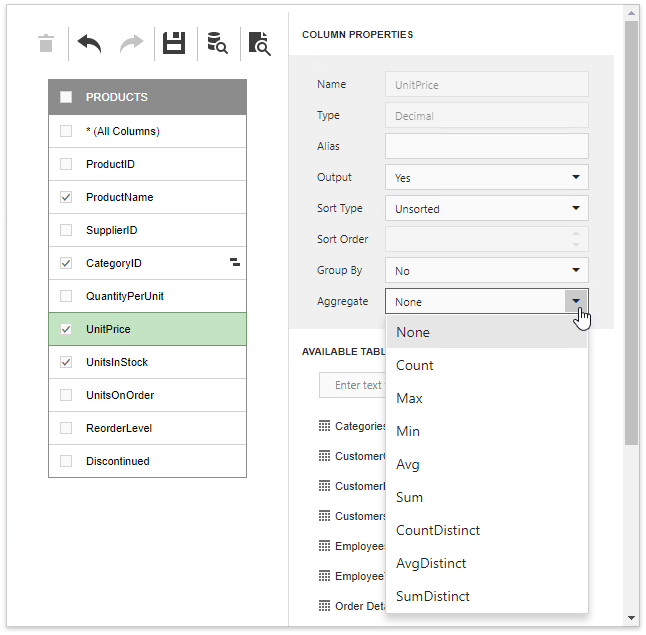Choose SumDistinct aggregate option
The width and height of the screenshot is (646, 635).
pos(487,596)
